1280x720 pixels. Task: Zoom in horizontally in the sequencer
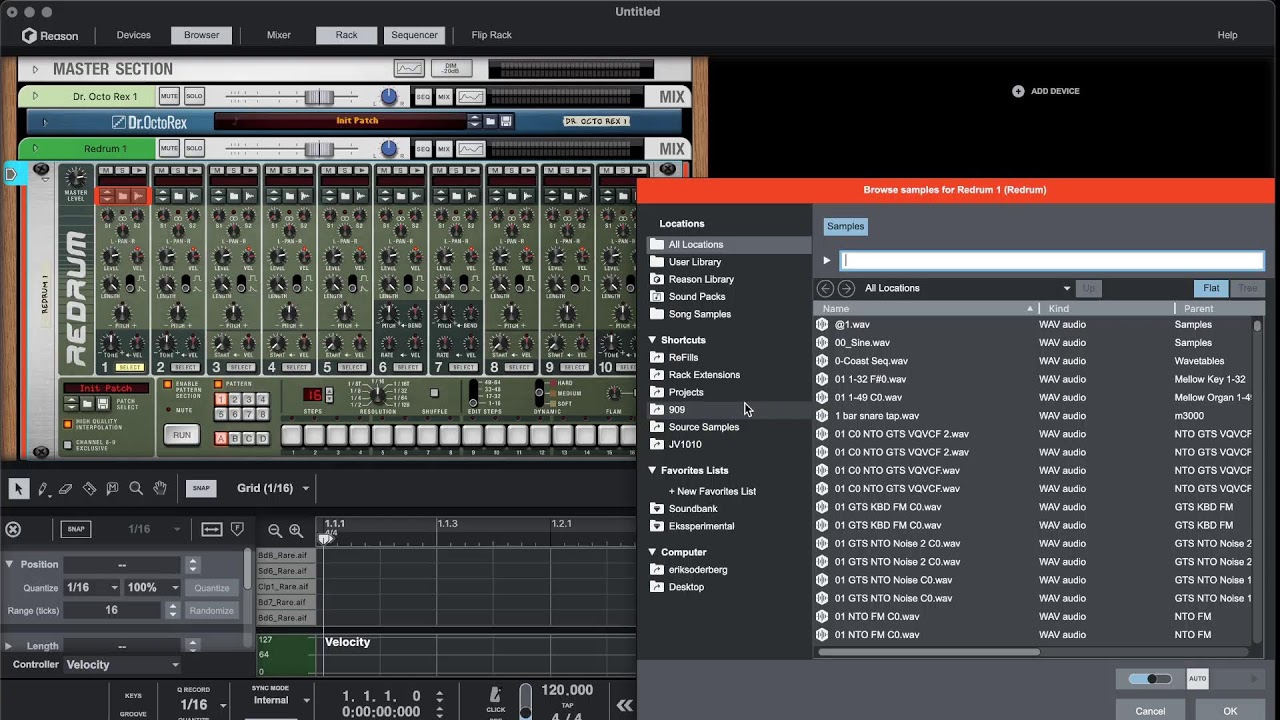coord(296,531)
